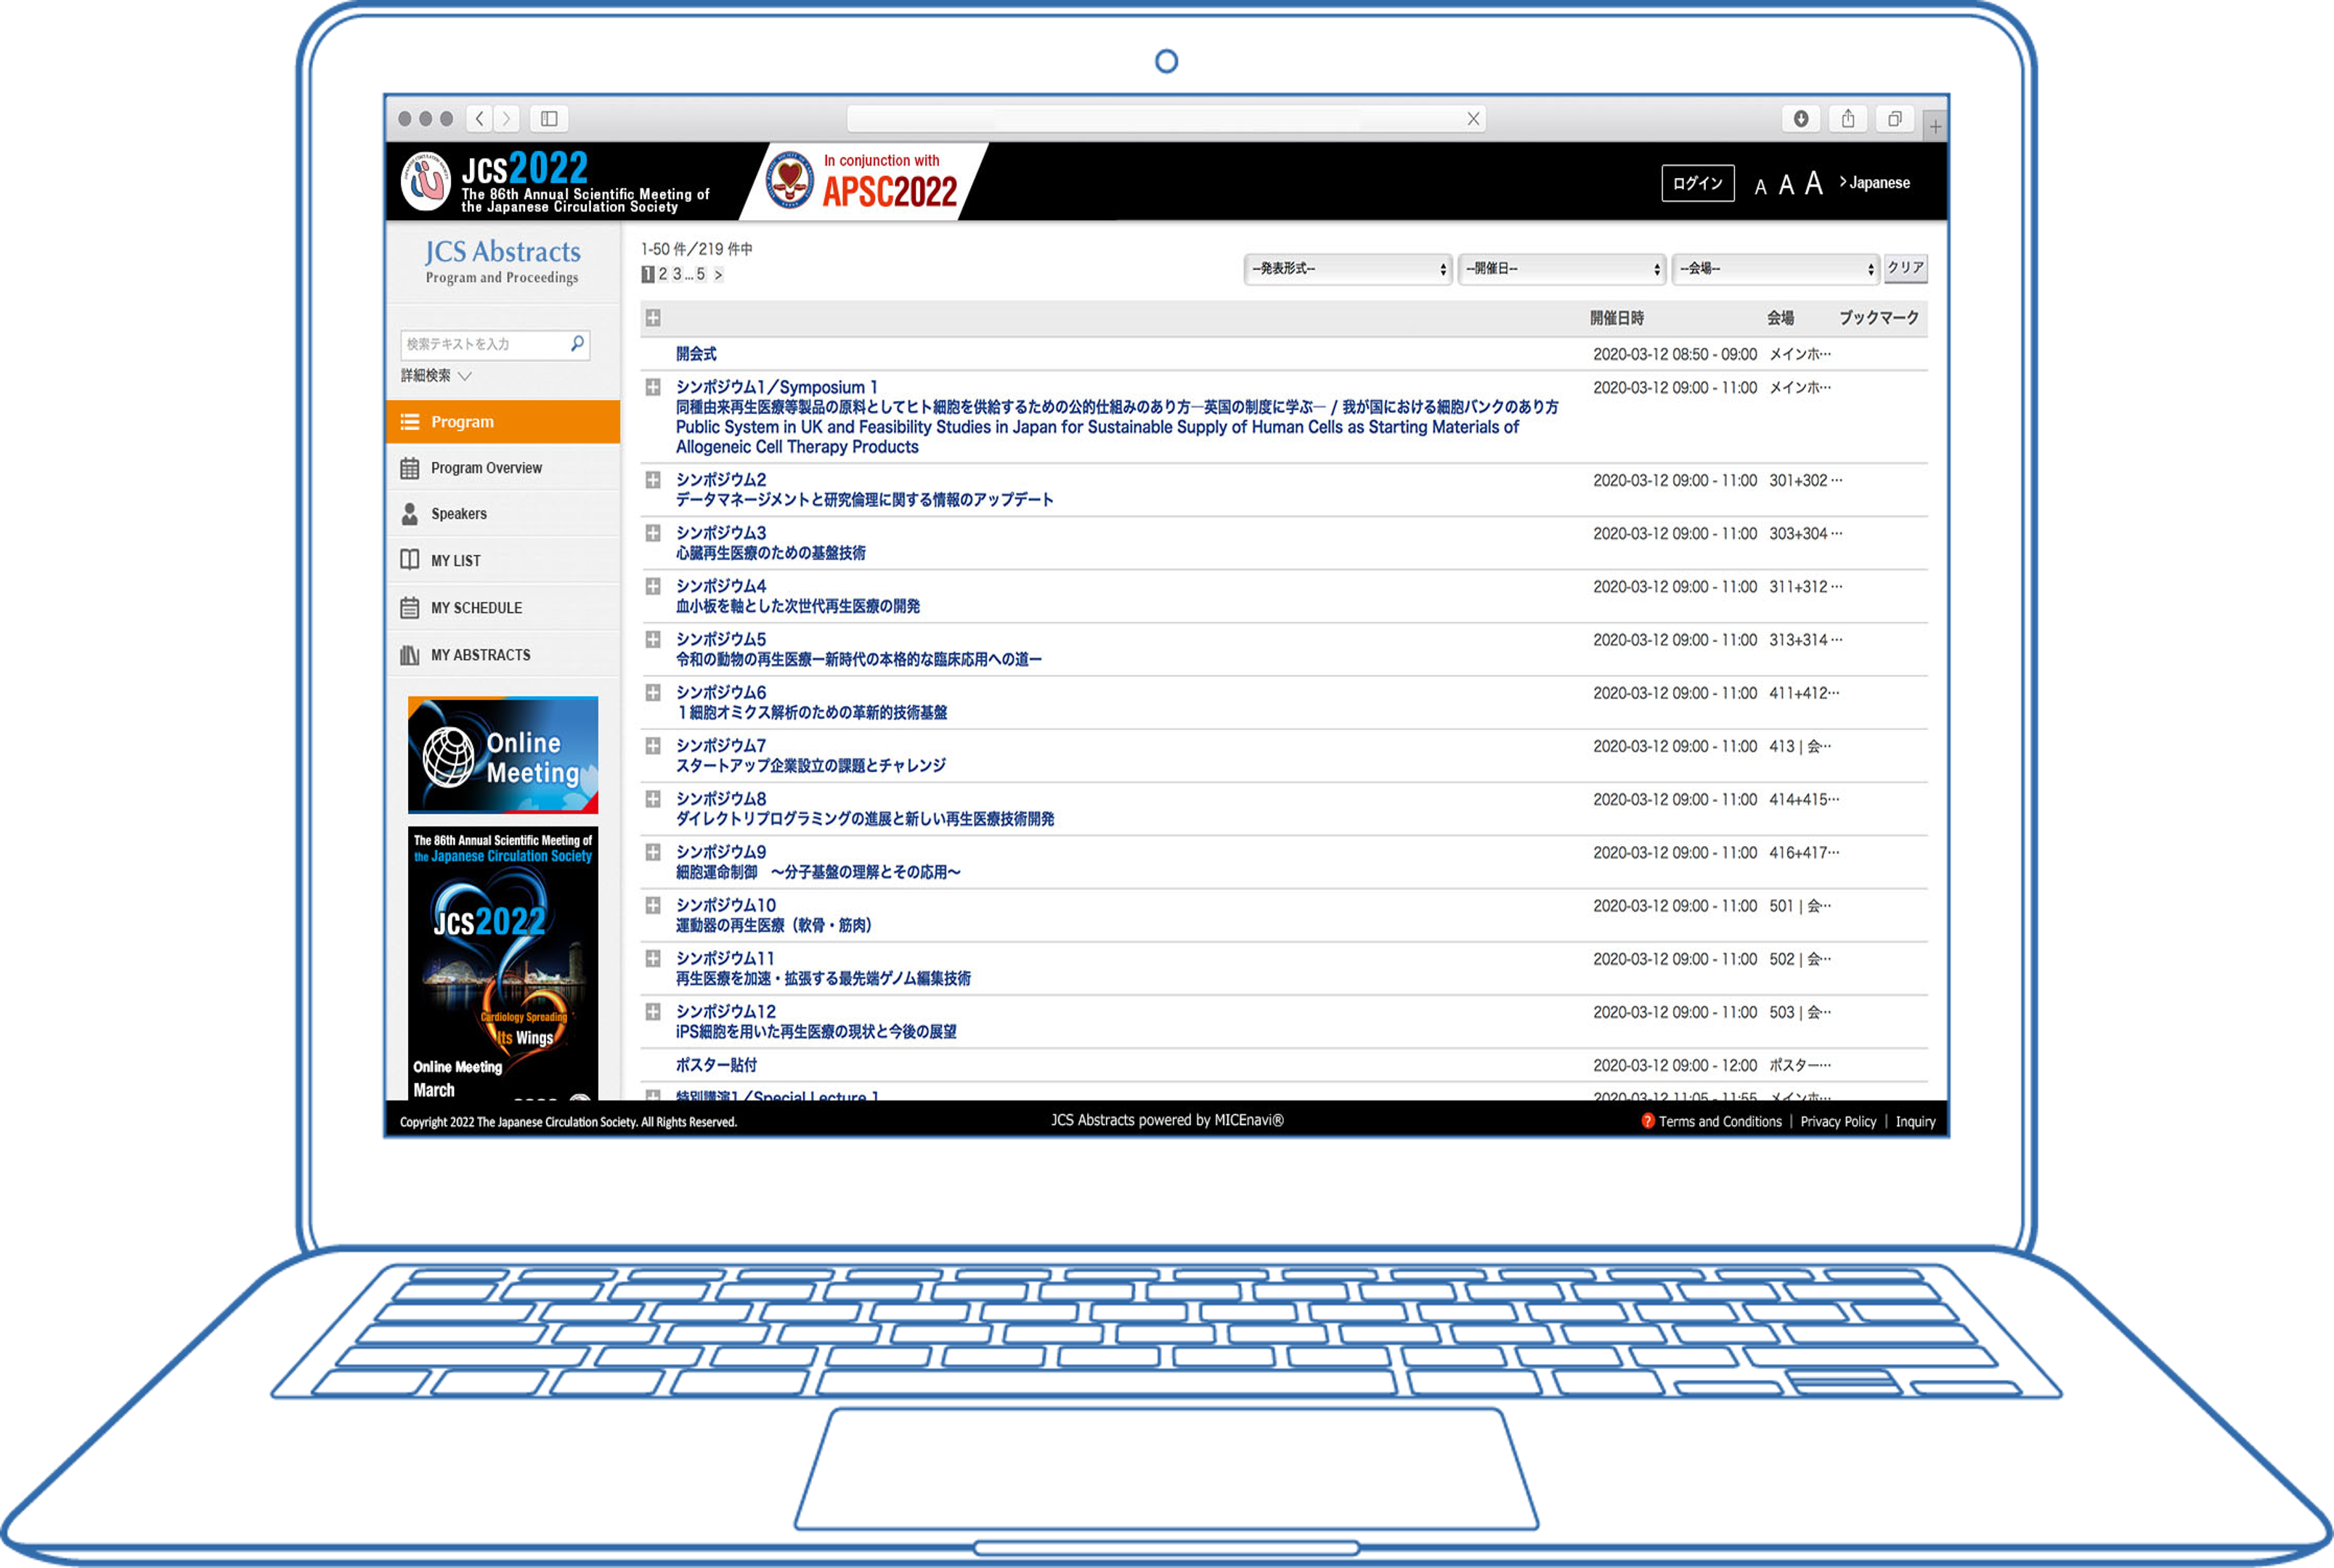Expand the シンポジウム1/Symposium 1 row

point(653,387)
